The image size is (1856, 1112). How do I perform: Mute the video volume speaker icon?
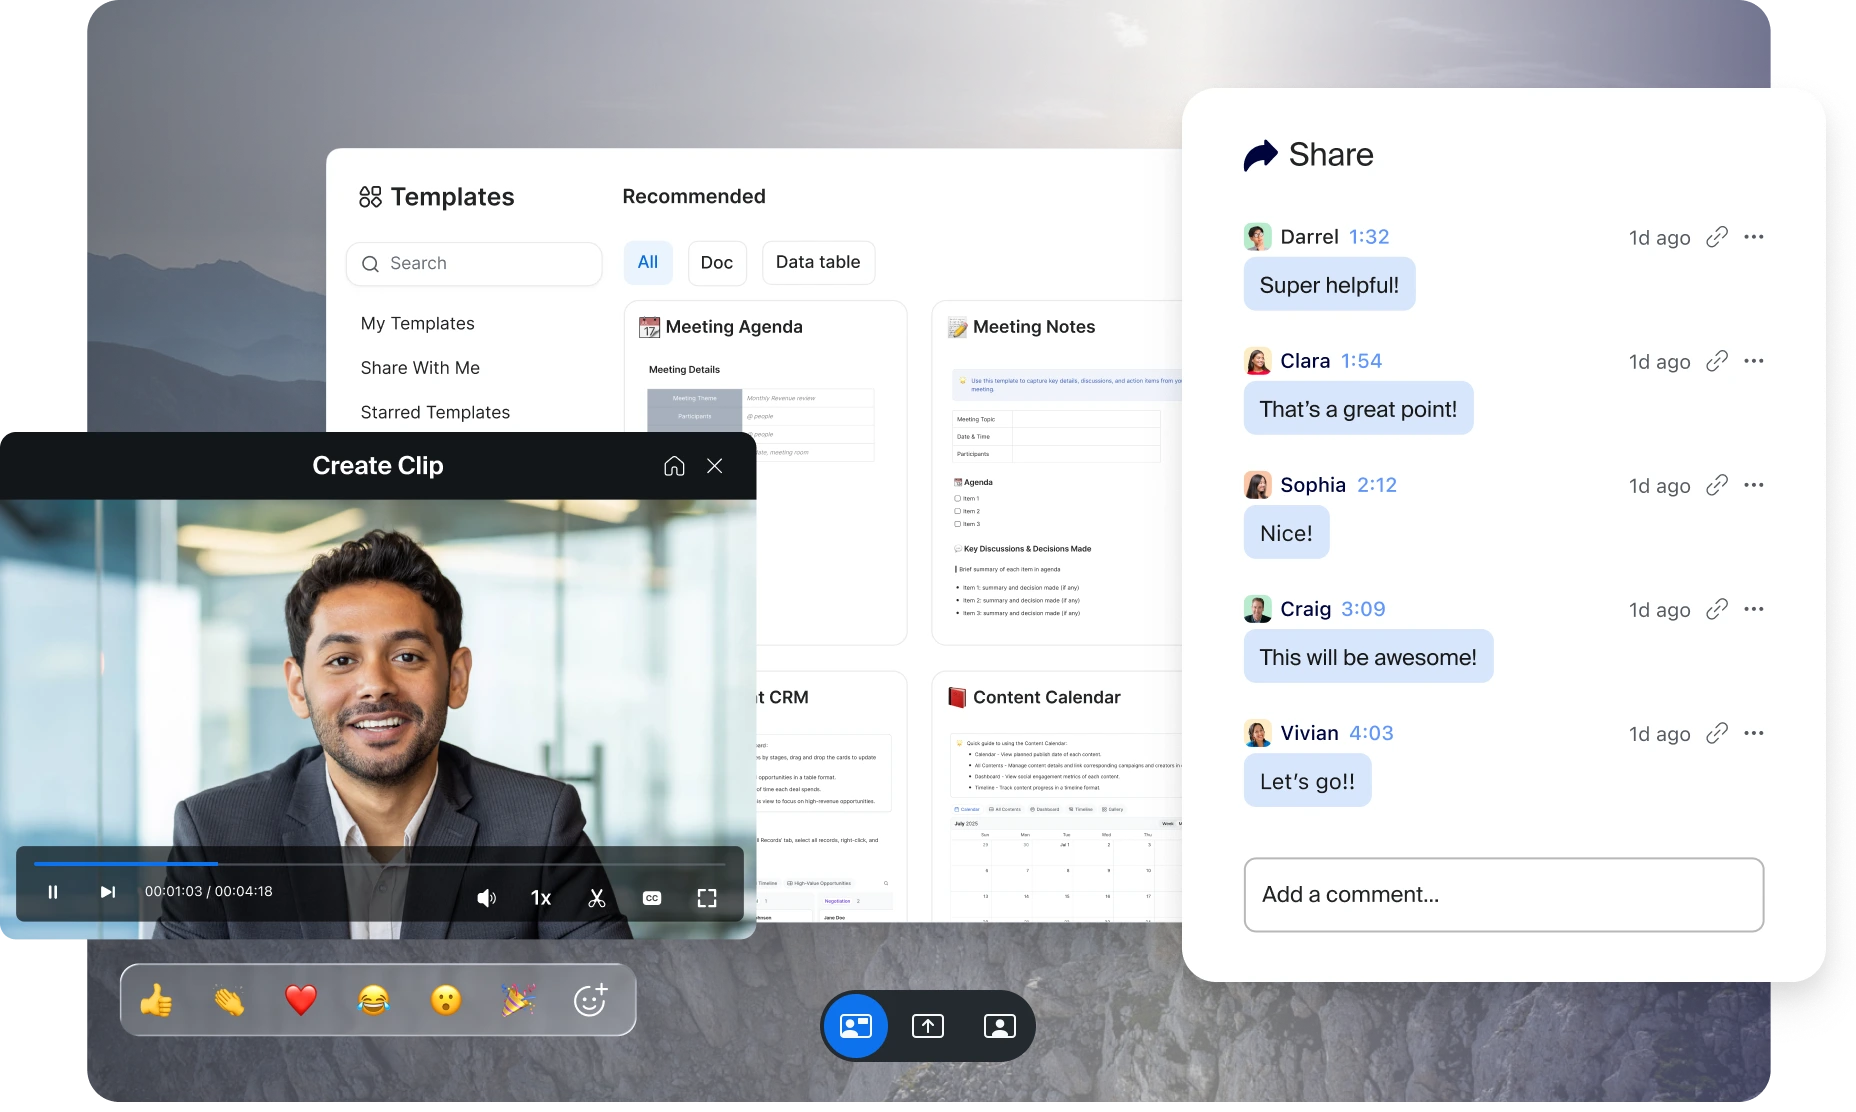pos(486,898)
